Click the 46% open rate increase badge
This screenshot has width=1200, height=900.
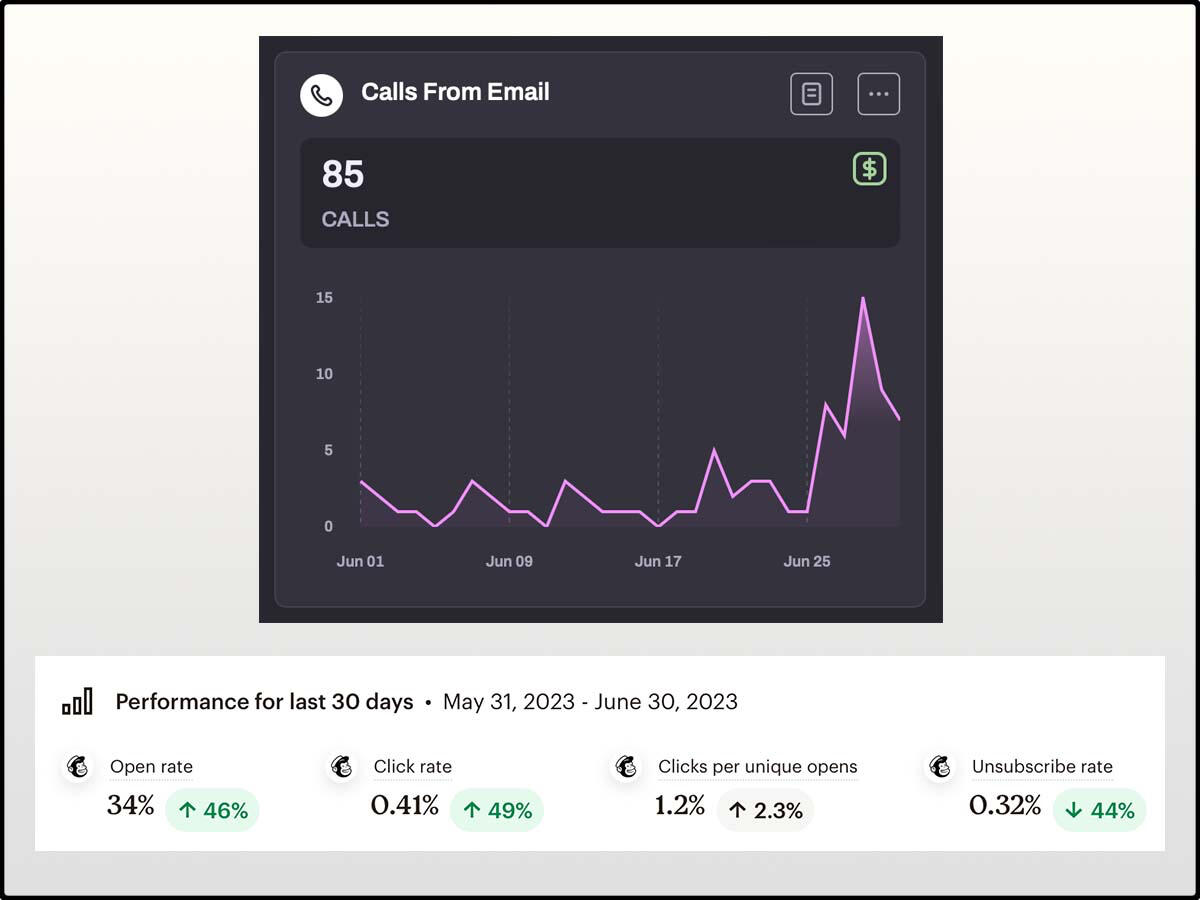coord(212,810)
